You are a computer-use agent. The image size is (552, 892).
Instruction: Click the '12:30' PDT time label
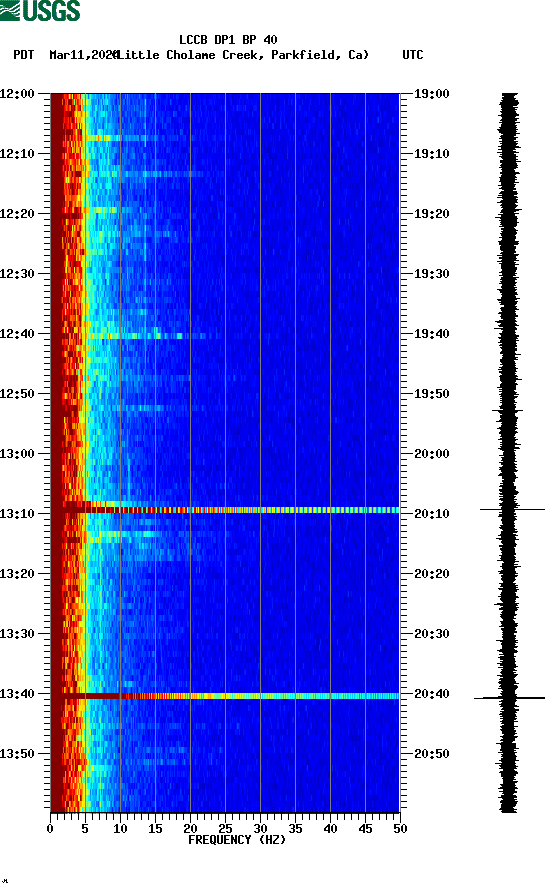pos(18,274)
